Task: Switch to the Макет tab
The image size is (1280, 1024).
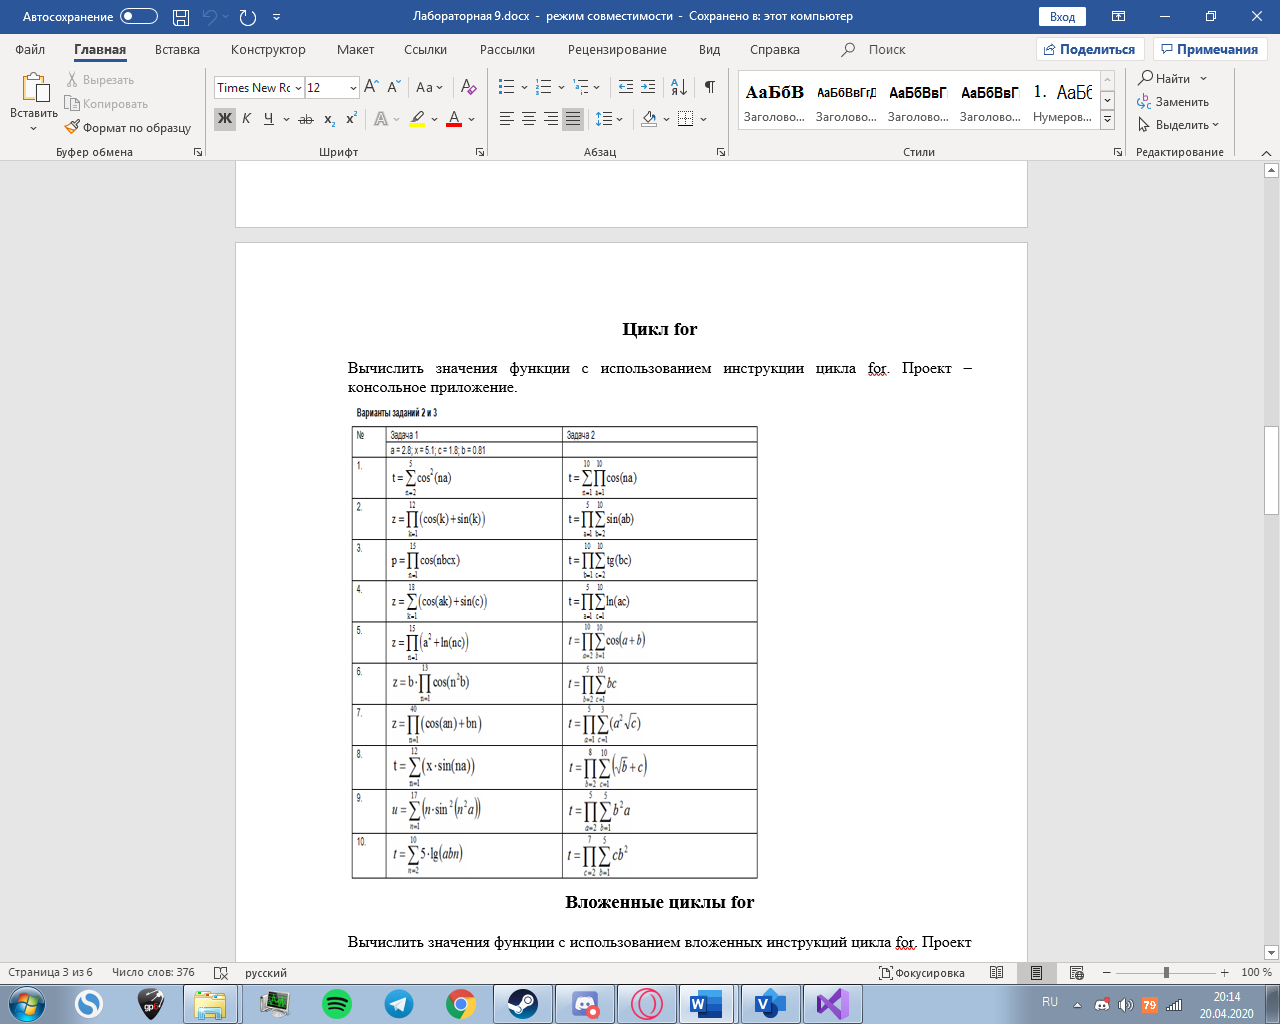Action: click(x=355, y=49)
